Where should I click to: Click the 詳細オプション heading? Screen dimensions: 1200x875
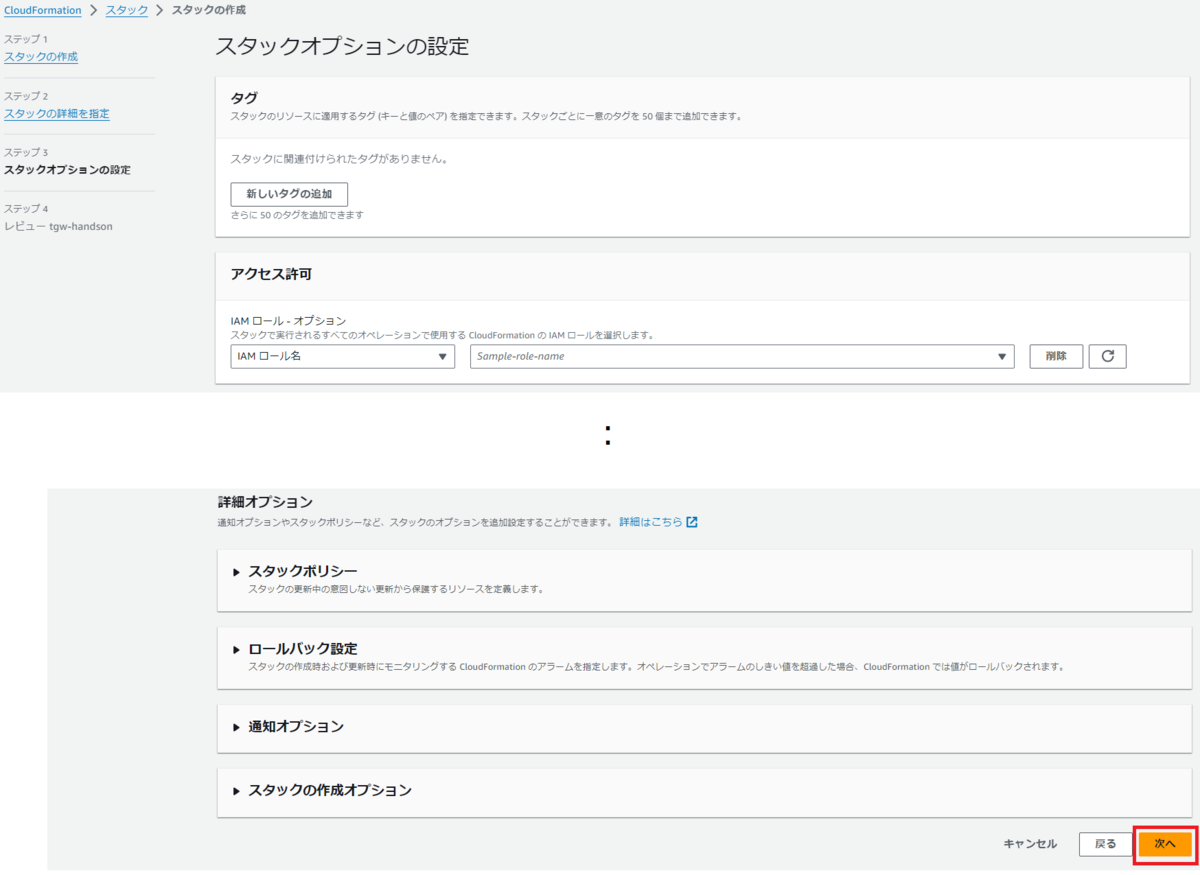click(265, 502)
